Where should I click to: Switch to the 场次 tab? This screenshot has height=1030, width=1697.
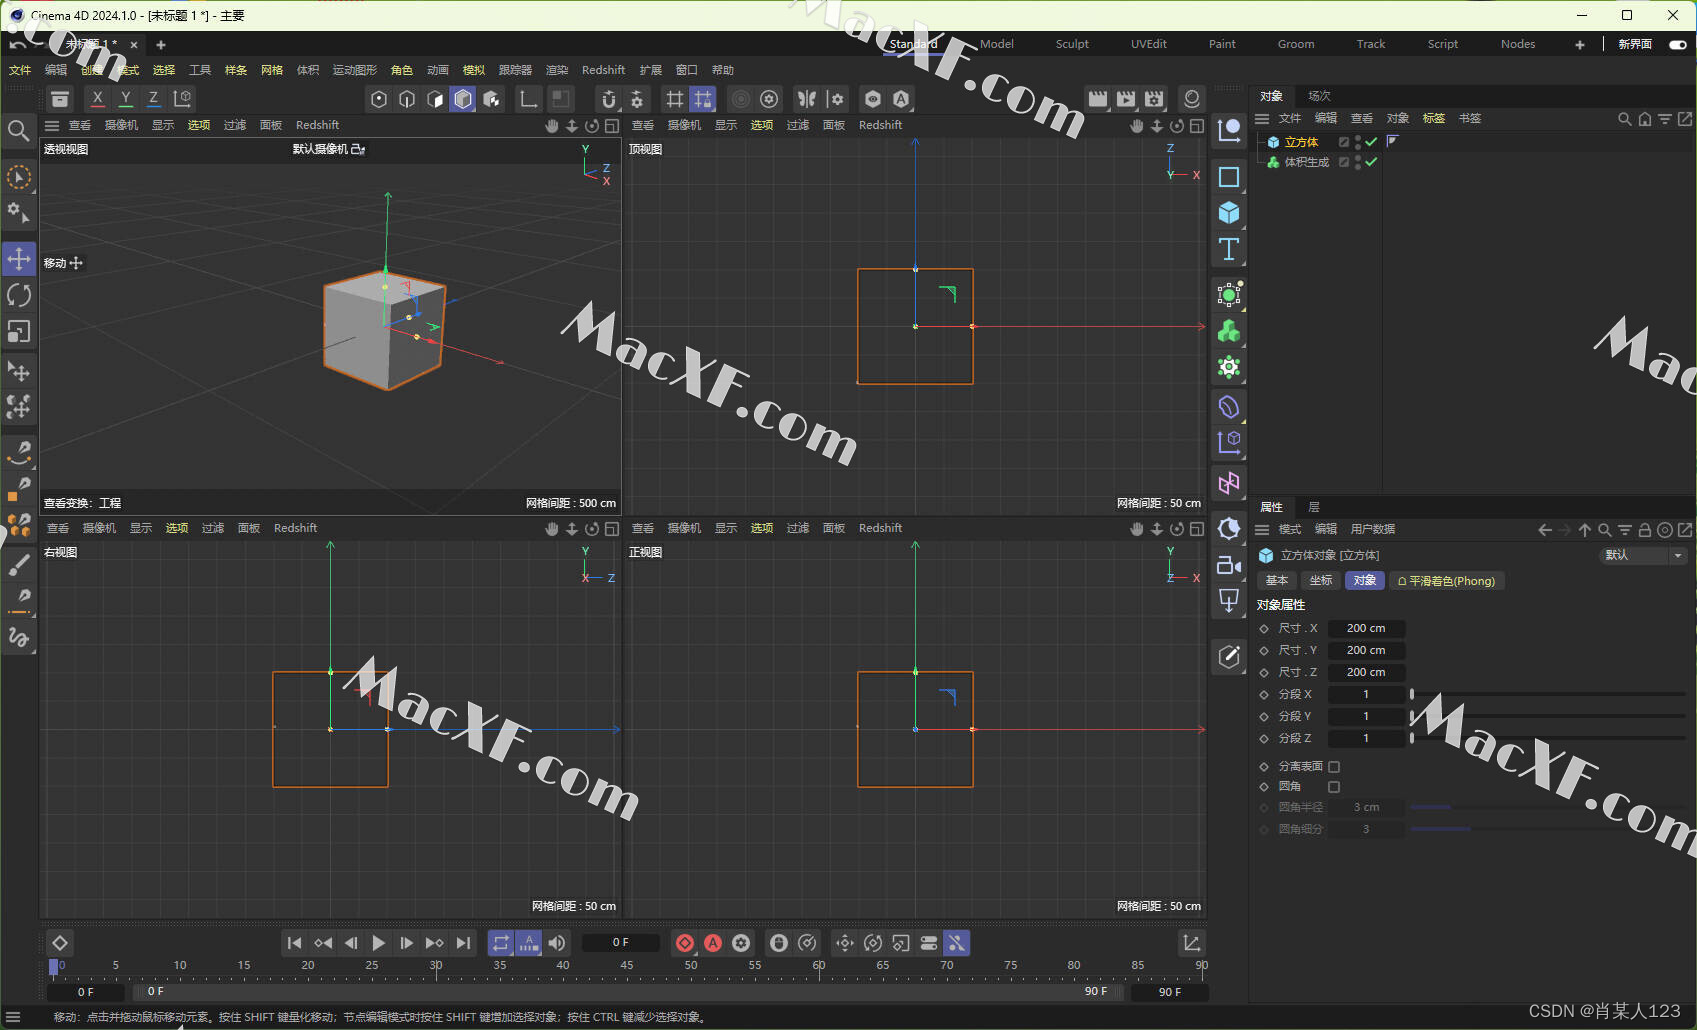click(1319, 96)
